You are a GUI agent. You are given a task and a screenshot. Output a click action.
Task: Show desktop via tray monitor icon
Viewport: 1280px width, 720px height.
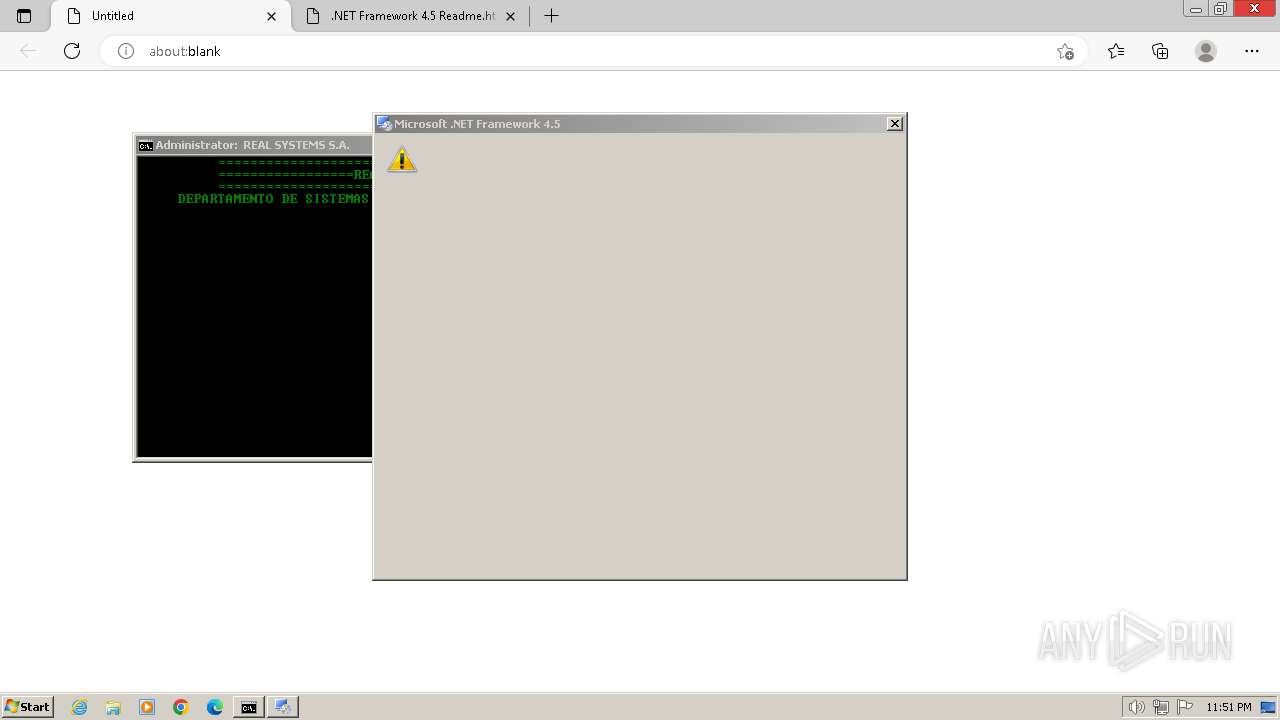1268,707
